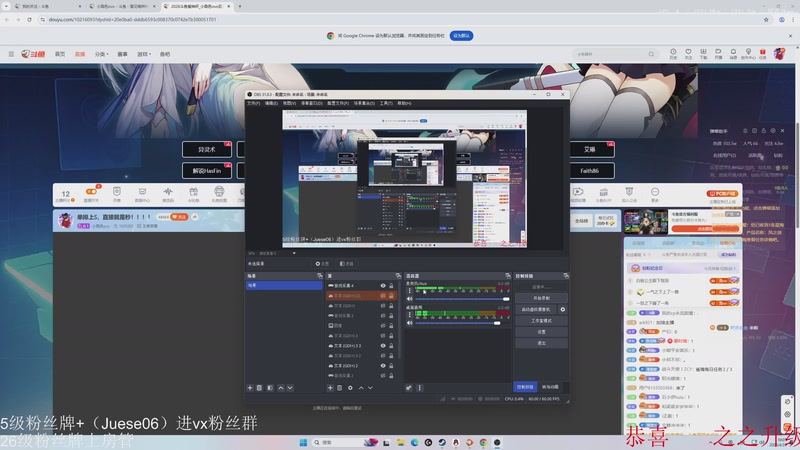Screen dimensions: 800x450
Task: Open 工具(T) menu in OBS
Action: (x=386, y=103)
